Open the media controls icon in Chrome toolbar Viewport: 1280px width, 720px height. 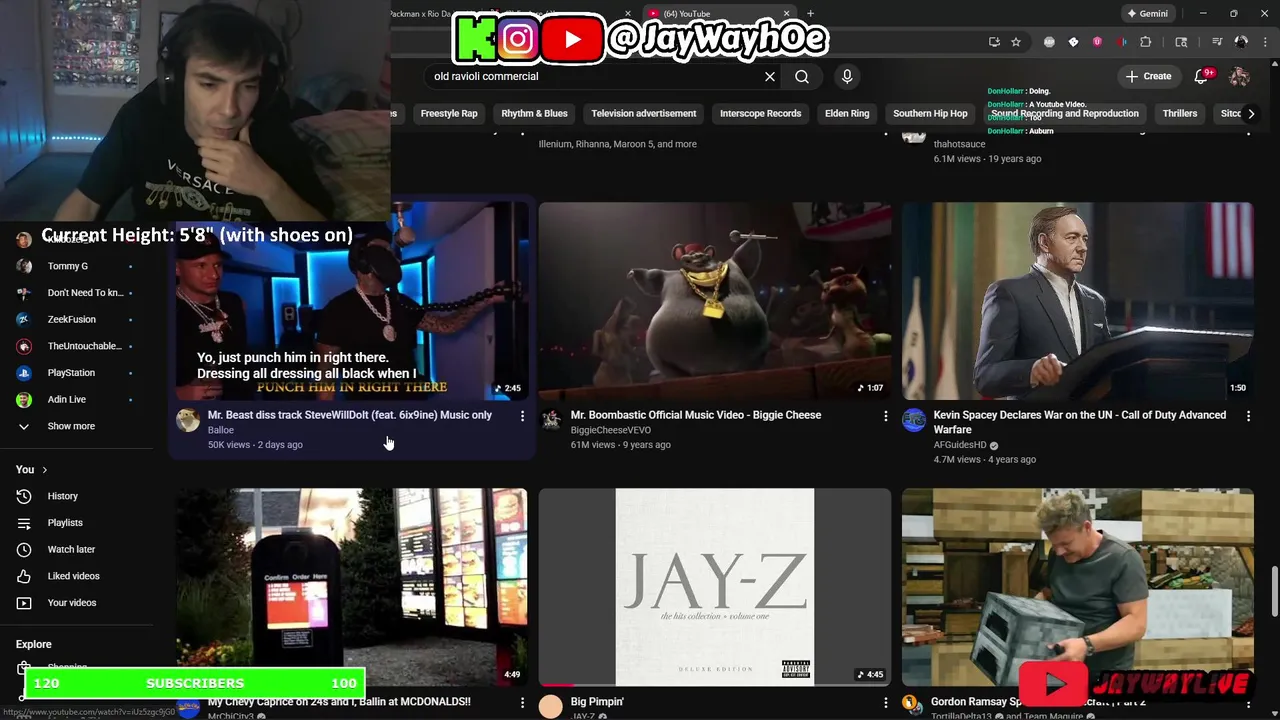click(1217, 42)
